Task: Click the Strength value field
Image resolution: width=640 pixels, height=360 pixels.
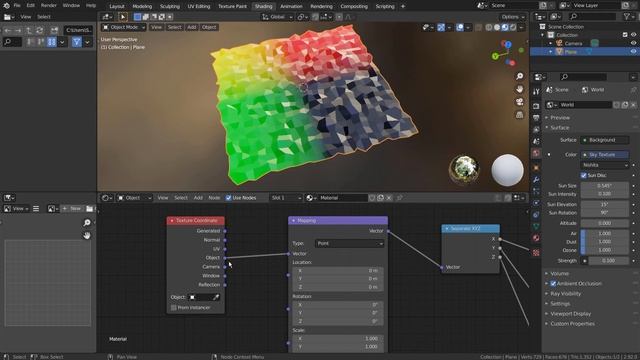Action: click(x=609, y=260)
